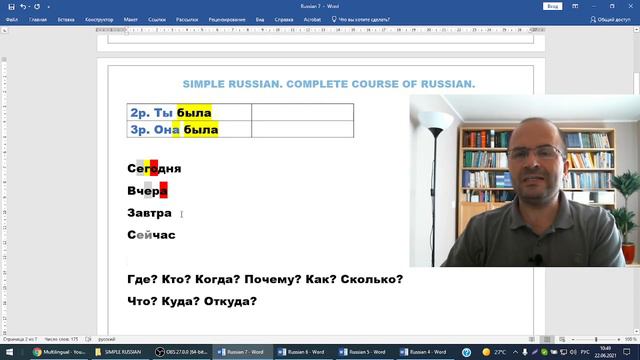Click the question word Откуда?
640x360 pixels.
[231, 301]
